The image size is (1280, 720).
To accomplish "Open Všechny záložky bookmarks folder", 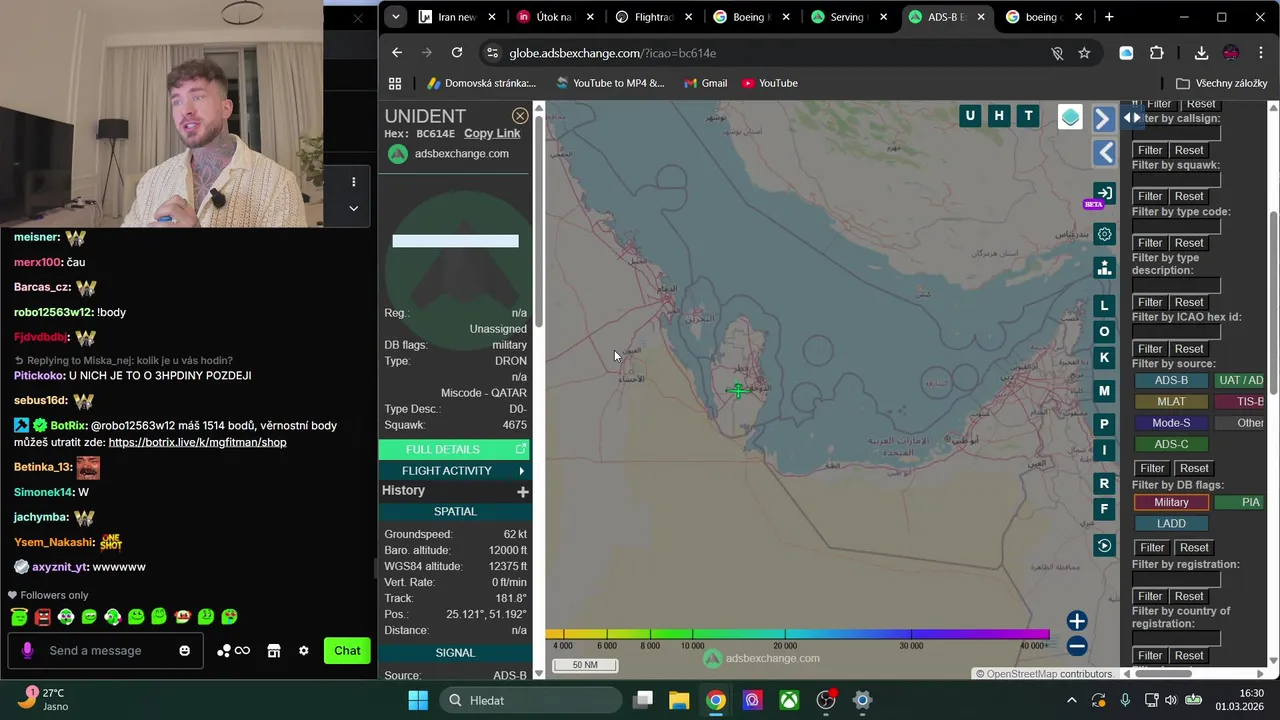I will (x=1222, y=83).
